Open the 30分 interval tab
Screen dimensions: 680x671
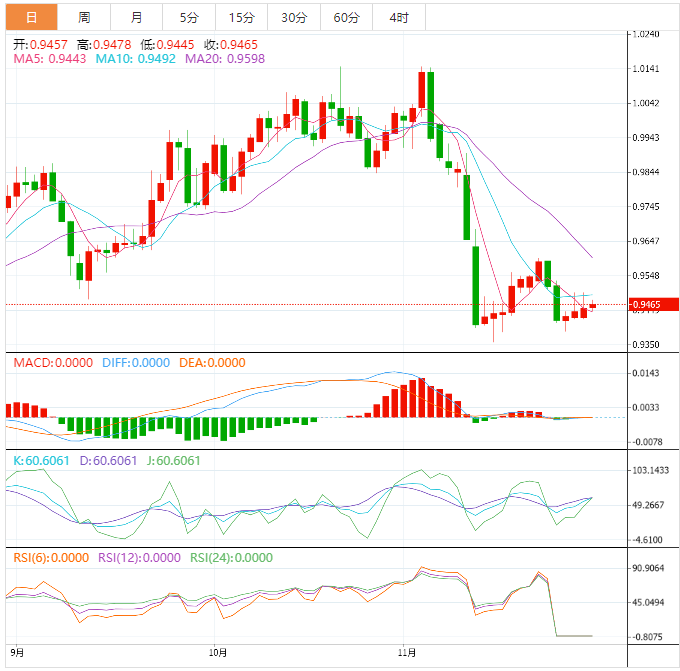click(x=294, y=17)
